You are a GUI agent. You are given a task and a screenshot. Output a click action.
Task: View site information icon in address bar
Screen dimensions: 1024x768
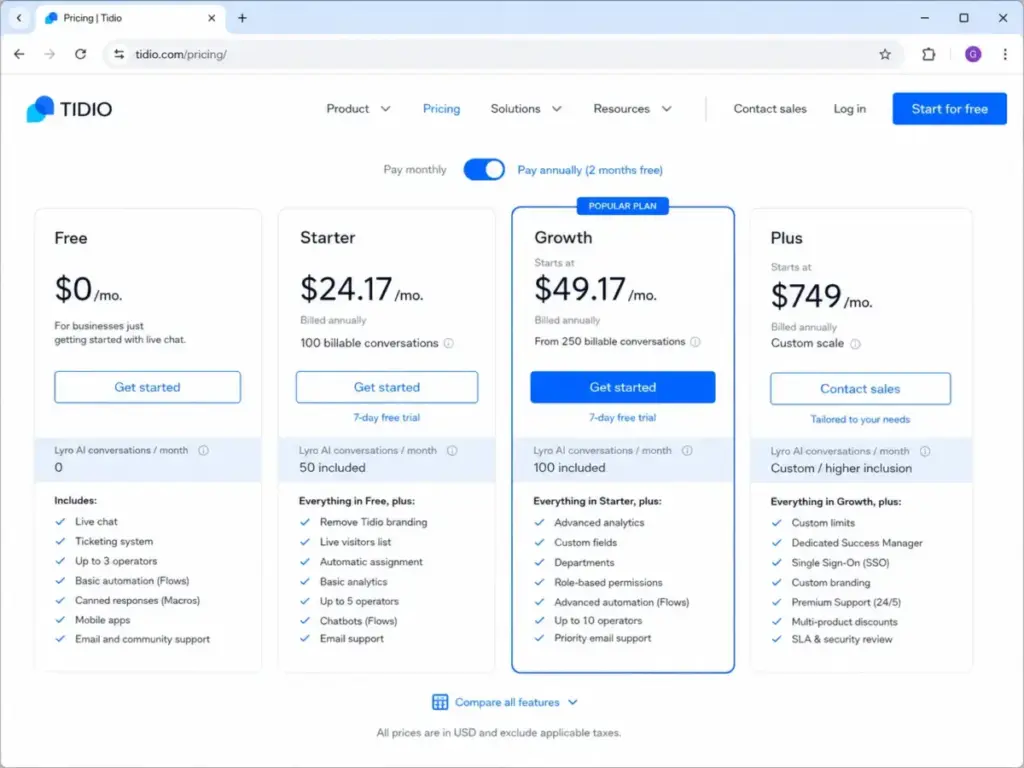pyautogui.click(x=119, y=54)
